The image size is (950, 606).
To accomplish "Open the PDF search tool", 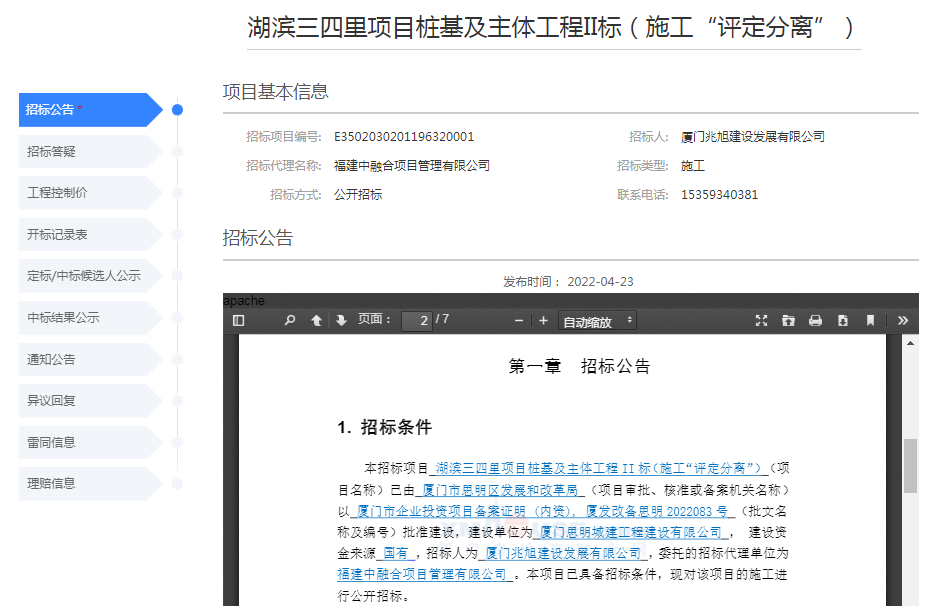I will click(290, 320).
